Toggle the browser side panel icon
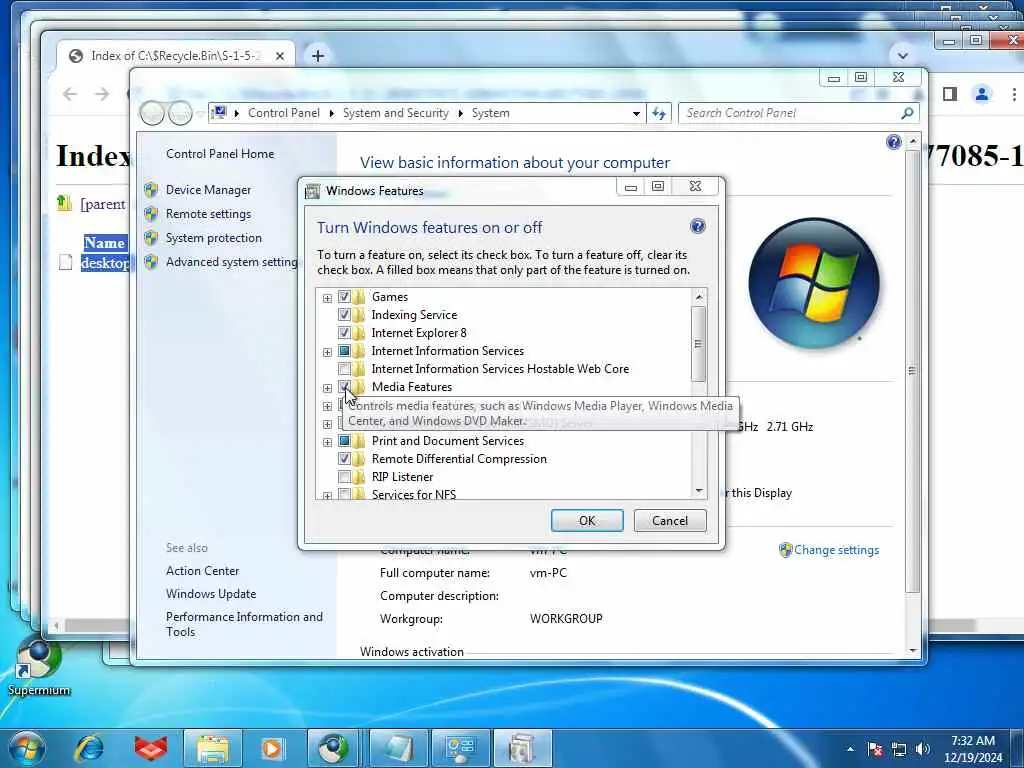1024x768 pixels. click(950, 94)
